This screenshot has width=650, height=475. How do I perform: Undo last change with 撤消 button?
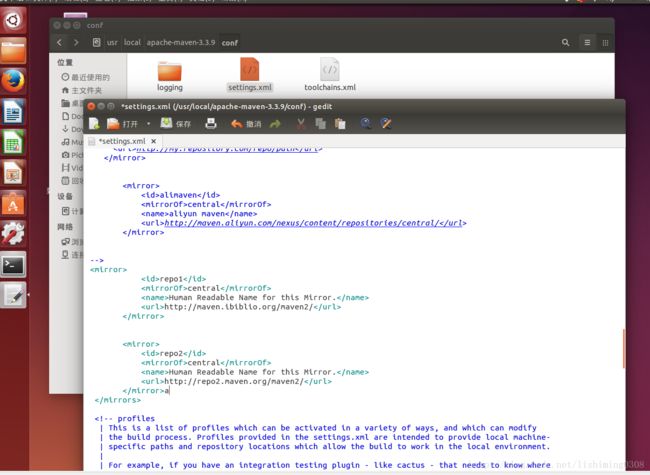tap(246, 124)
